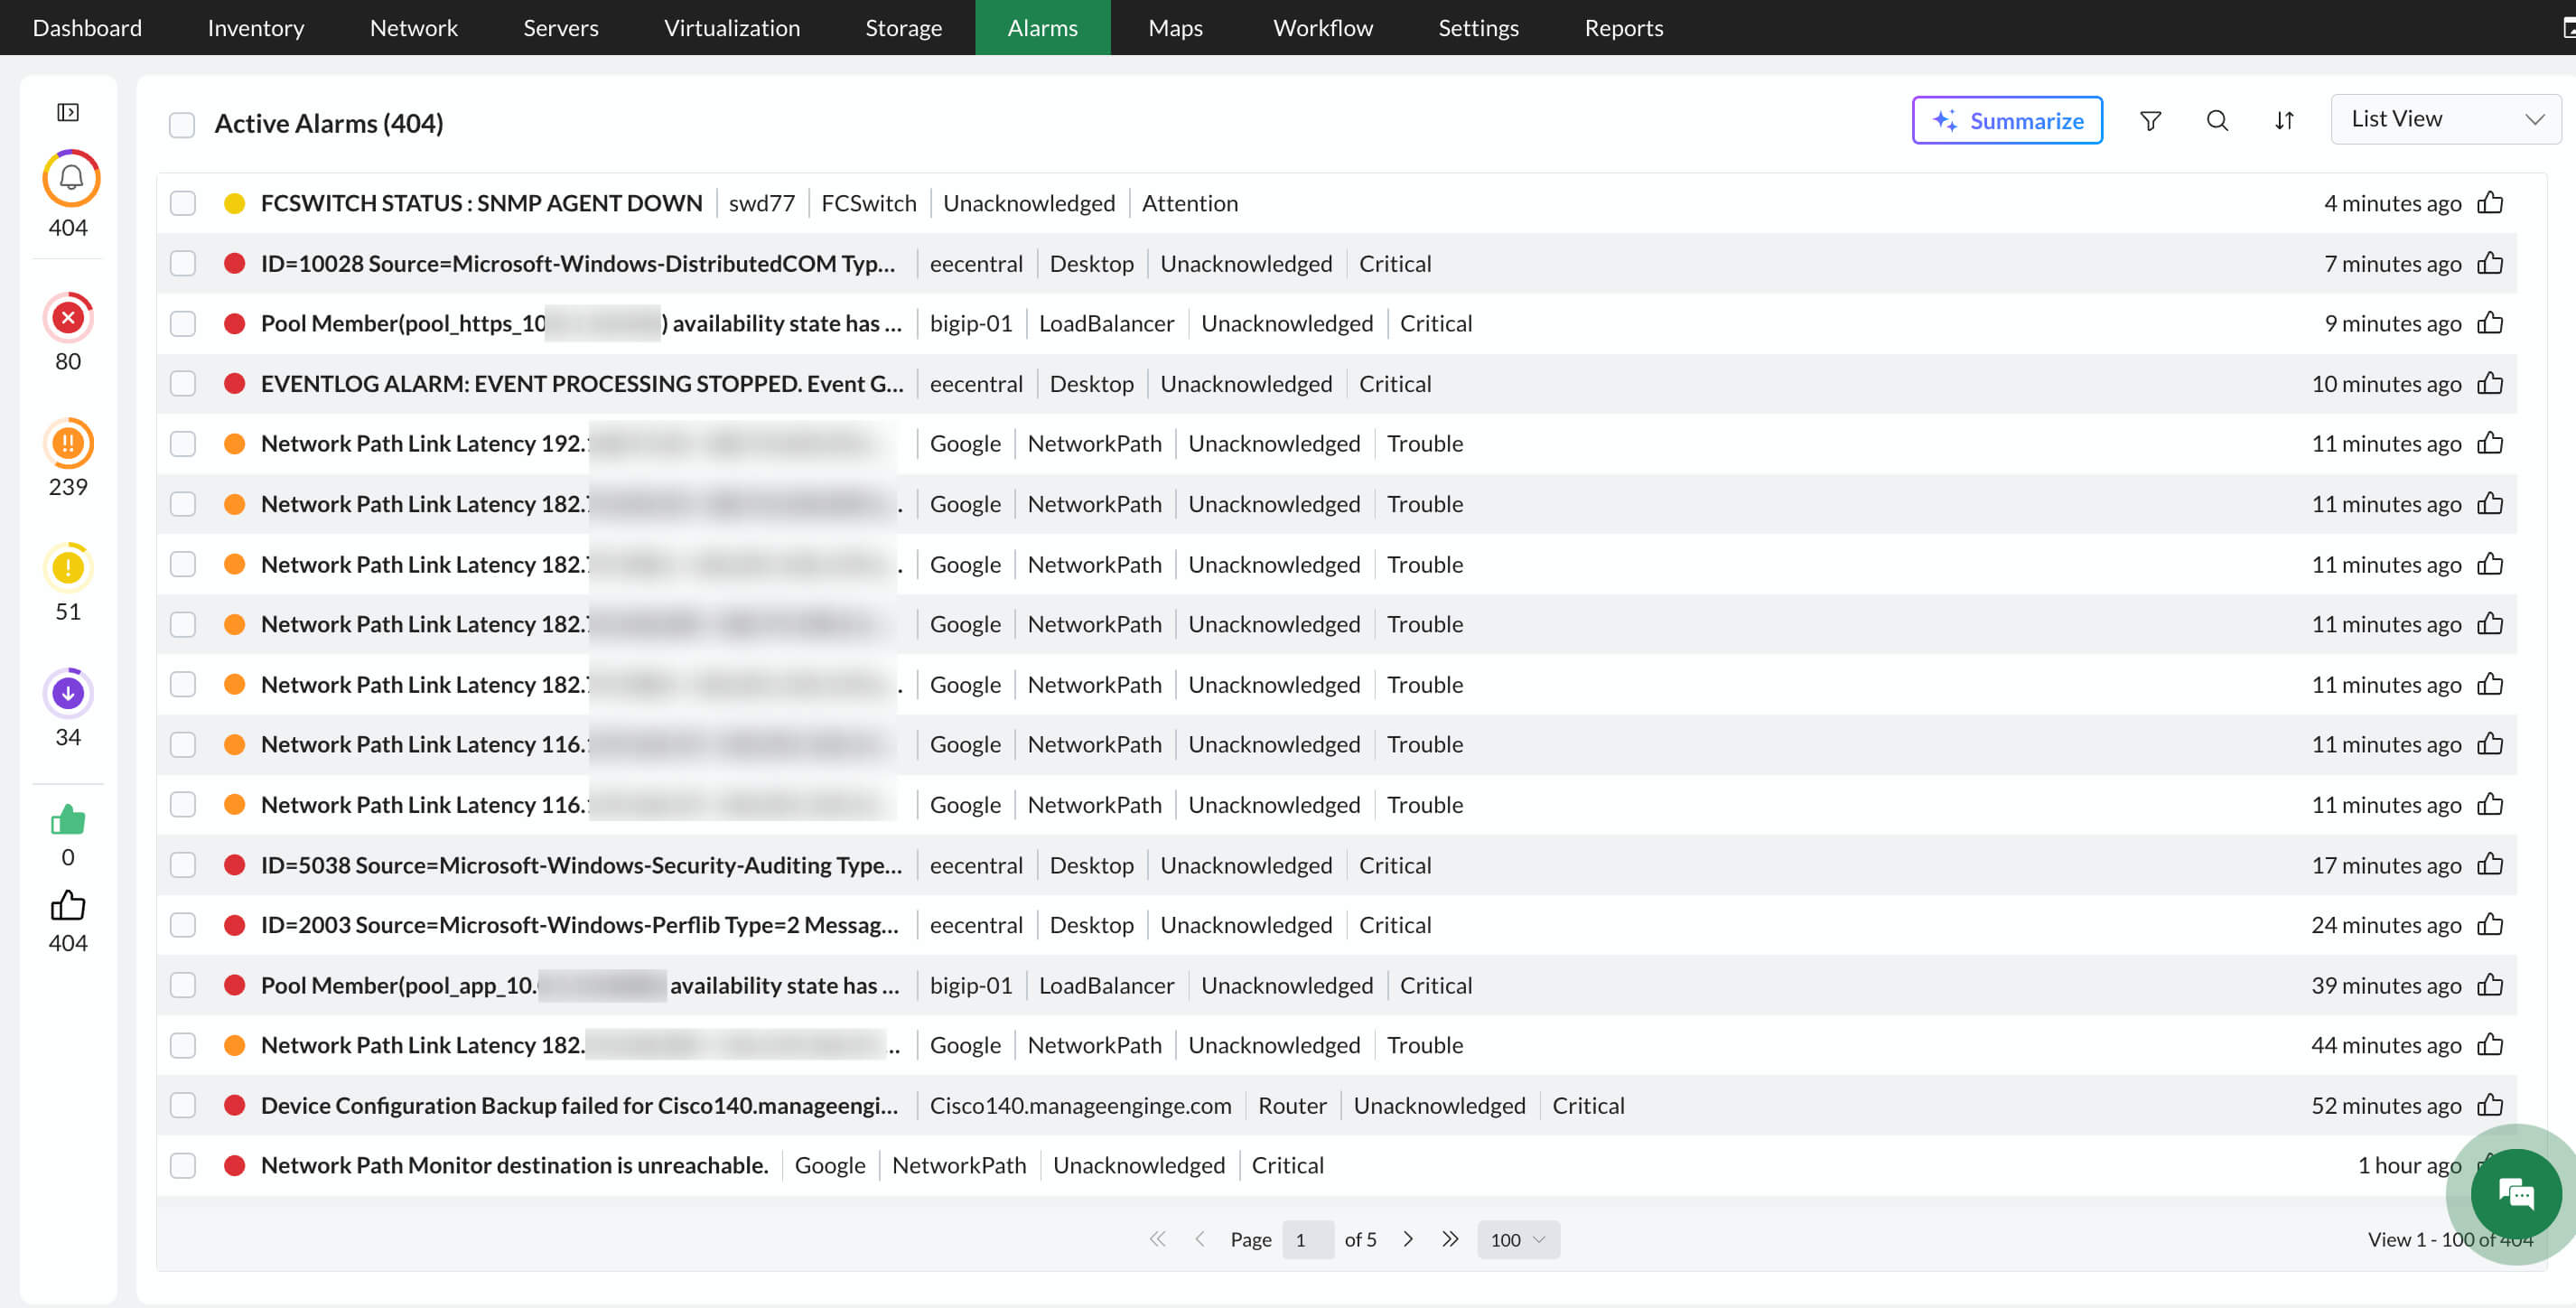Acknowledge EVENTLOG ALARM row thumbs-up
This screenshot has width=2576, height=1308.
click(x=2490, y=383)
